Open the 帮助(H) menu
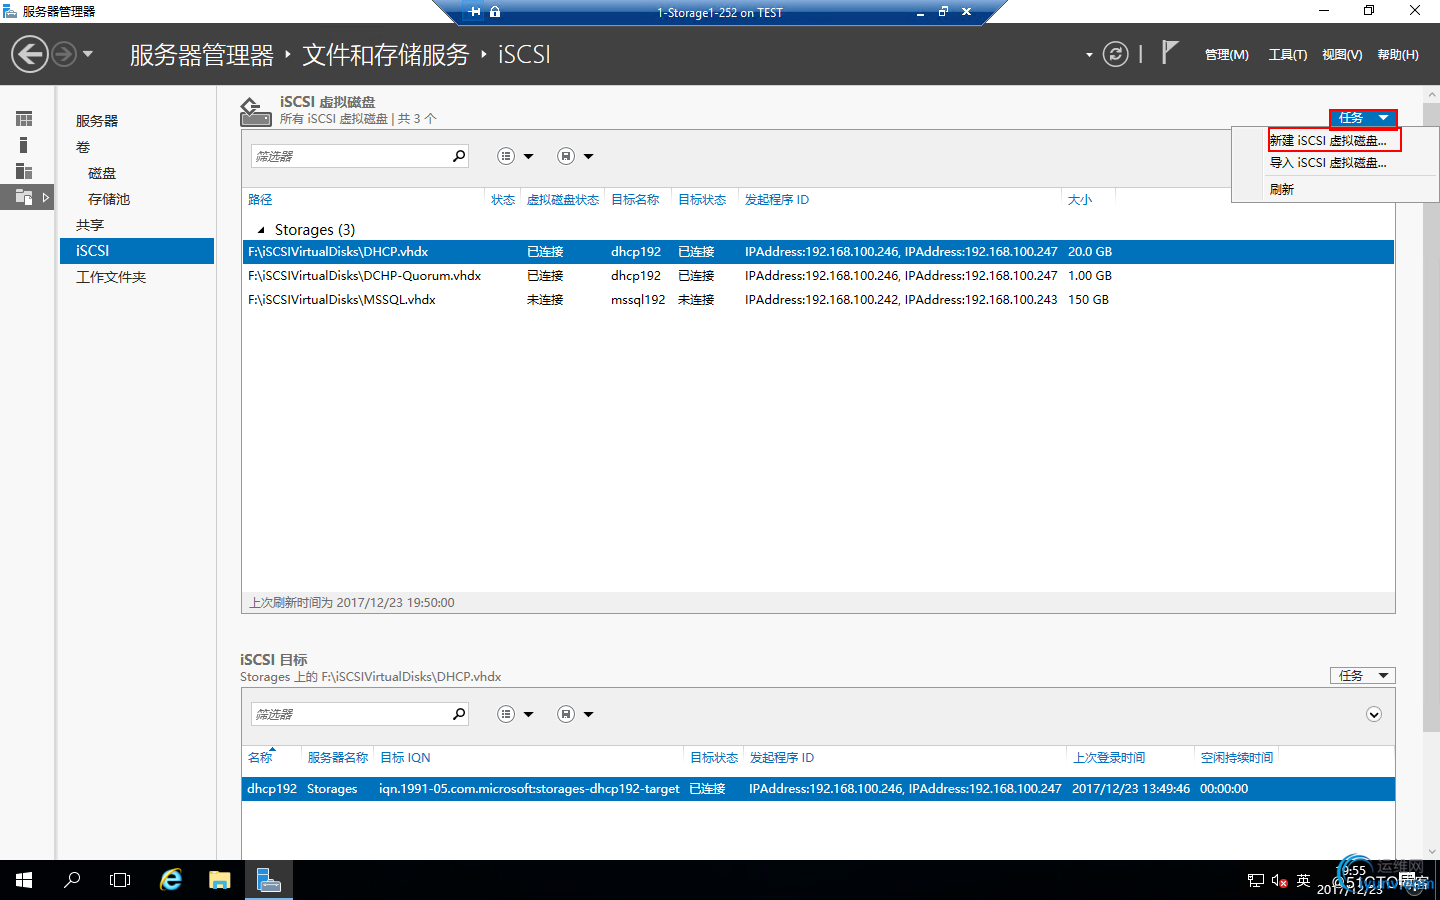The height and width of the screenshot is (900, 1440). [x=1398, y=55]
